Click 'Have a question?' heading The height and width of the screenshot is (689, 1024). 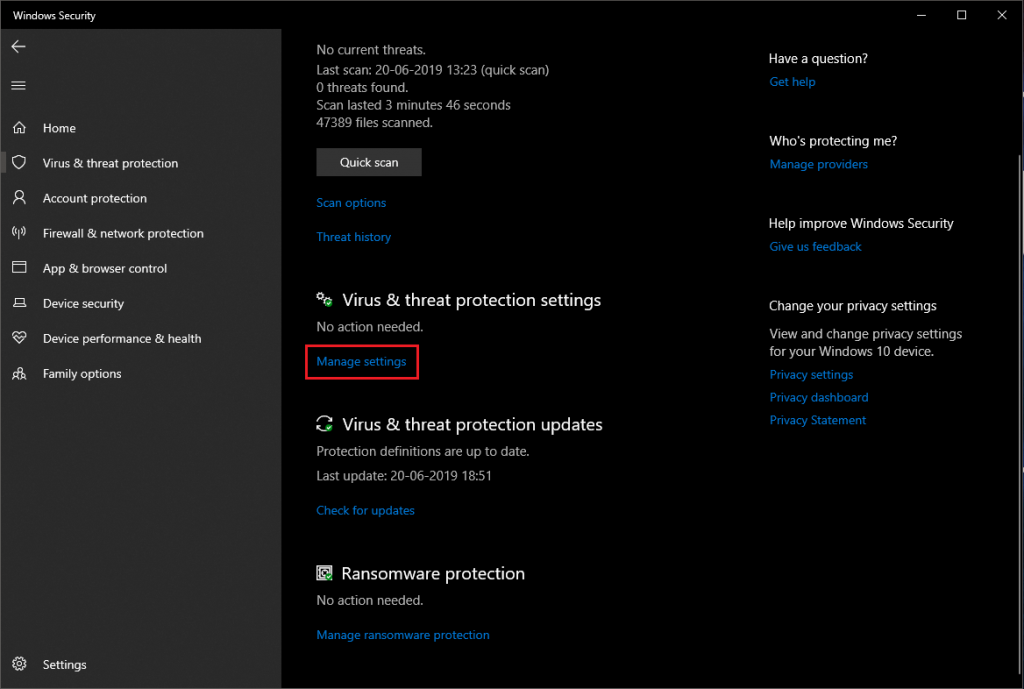click(x=818, y=58)
